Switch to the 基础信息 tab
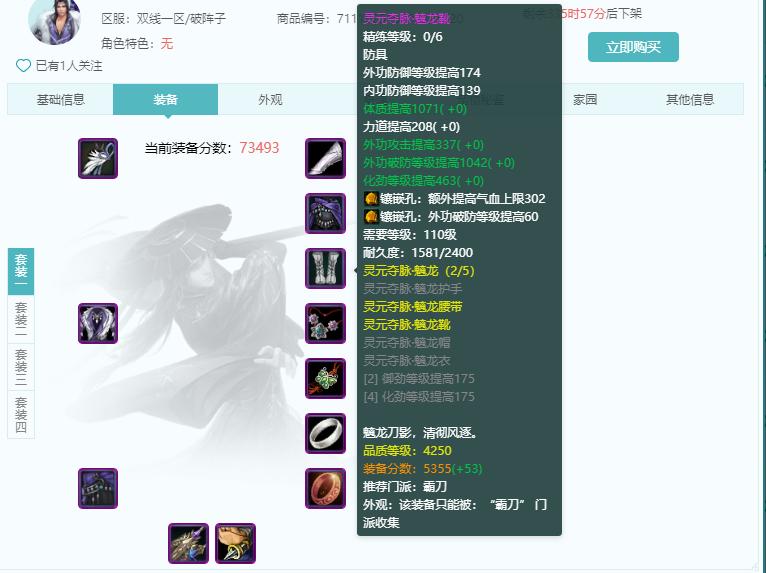The height and width of the screenshot is (573, 766). 60,100
